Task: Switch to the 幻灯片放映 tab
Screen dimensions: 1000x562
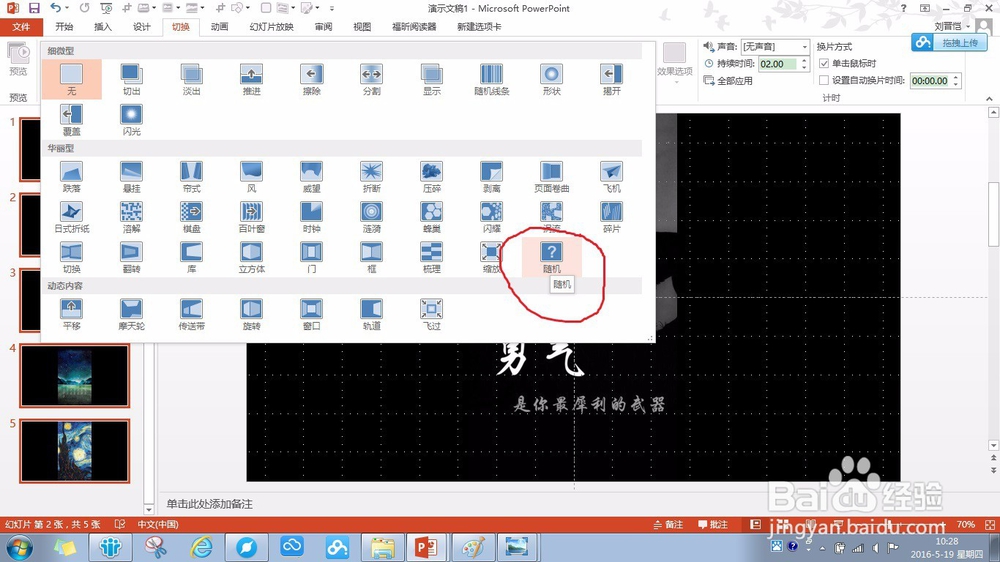Action: [272, 27]
